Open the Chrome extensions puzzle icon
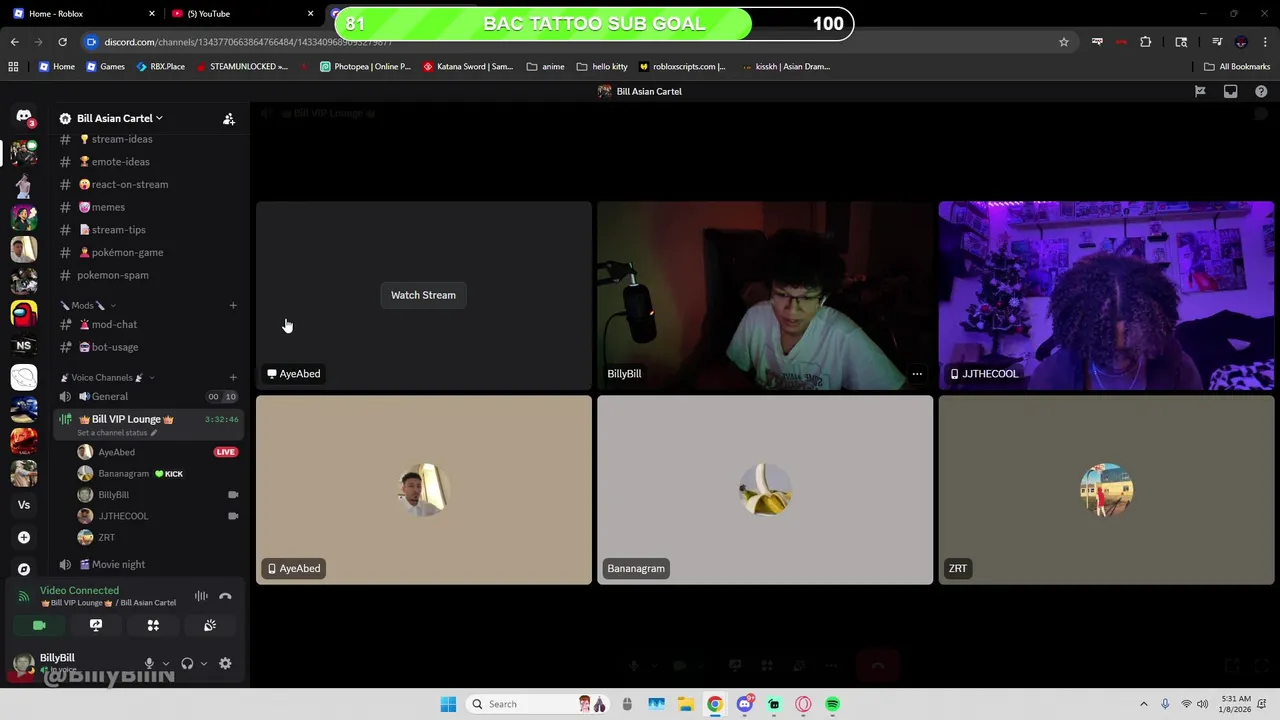This screenshot has width=1280, height=720. pyautogui.click(x=1146, y=42)
